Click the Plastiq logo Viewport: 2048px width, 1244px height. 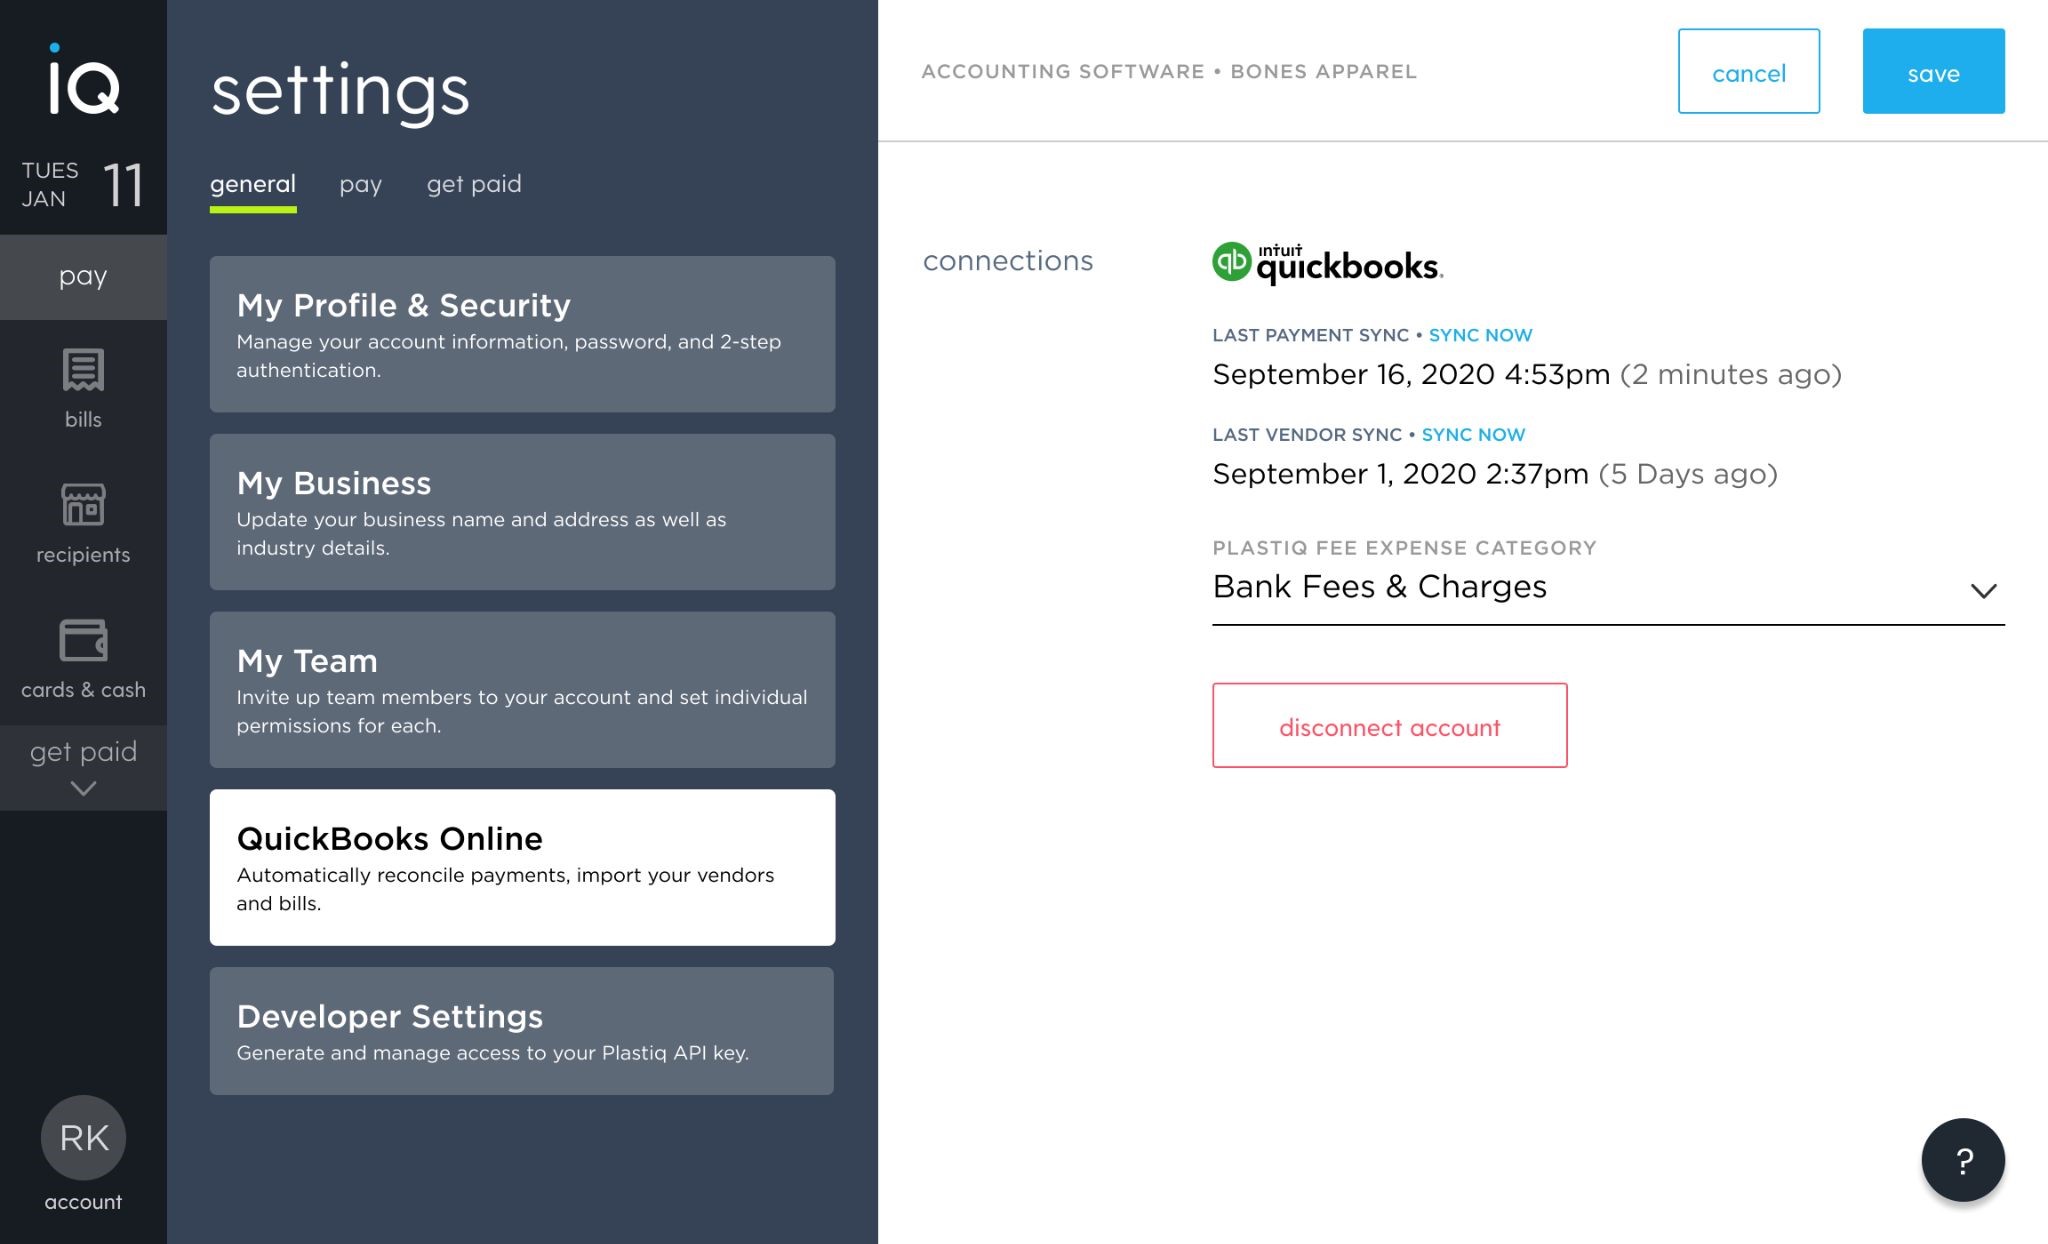pos(83,80)
